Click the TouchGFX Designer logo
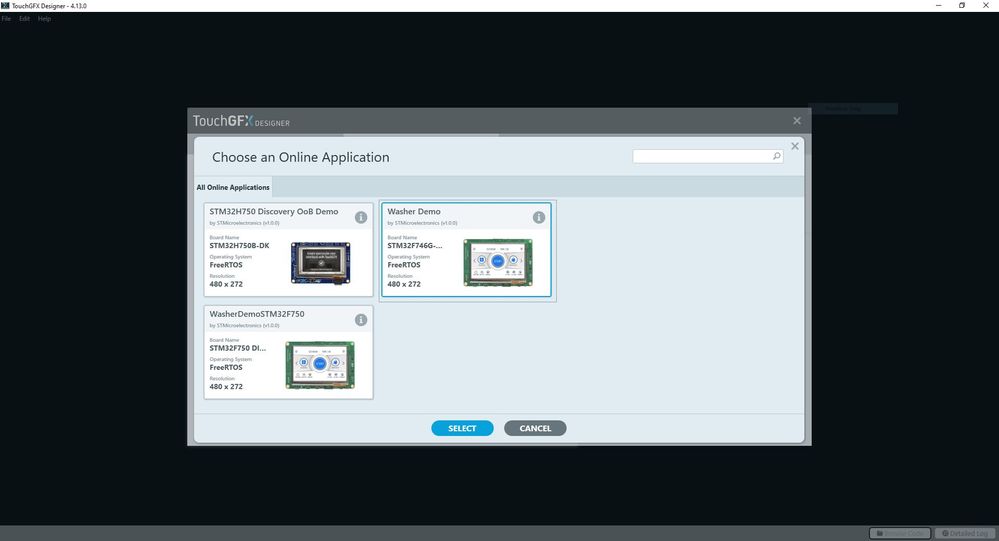This screenshot has width=999, height=541. coord(241,121)
